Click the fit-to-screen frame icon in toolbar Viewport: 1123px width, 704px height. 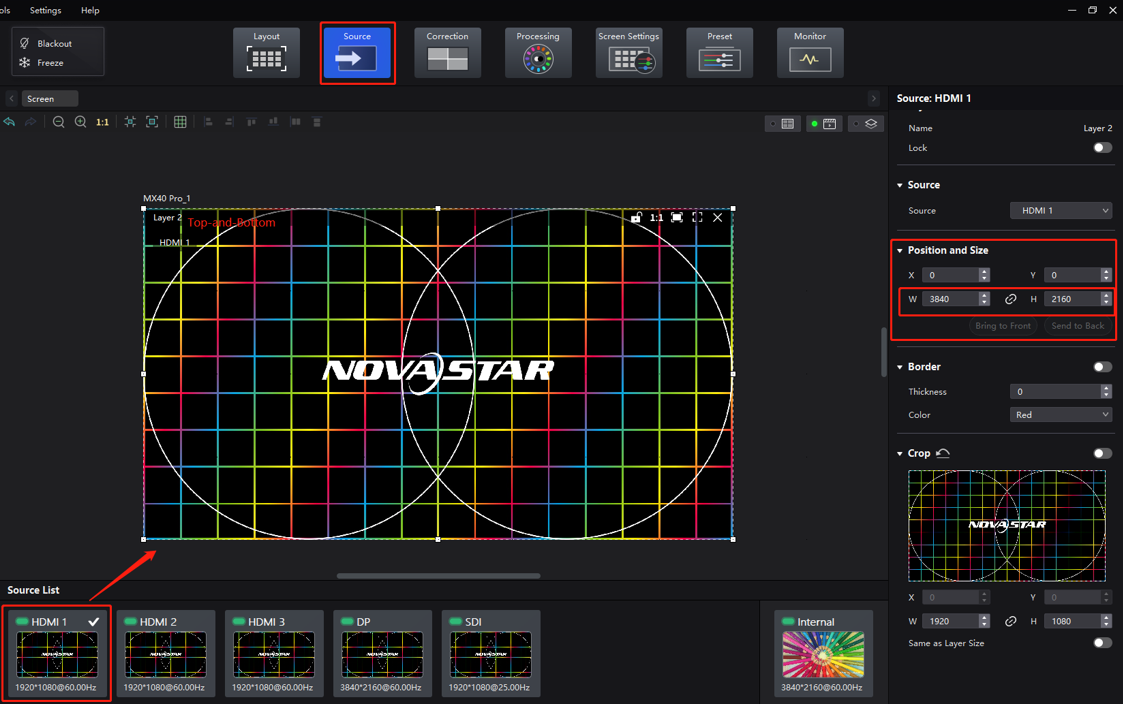[152, 122]
